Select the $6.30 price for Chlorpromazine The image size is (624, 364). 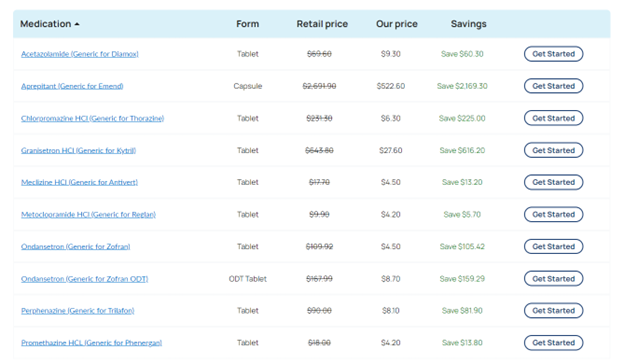click(391, 119)
